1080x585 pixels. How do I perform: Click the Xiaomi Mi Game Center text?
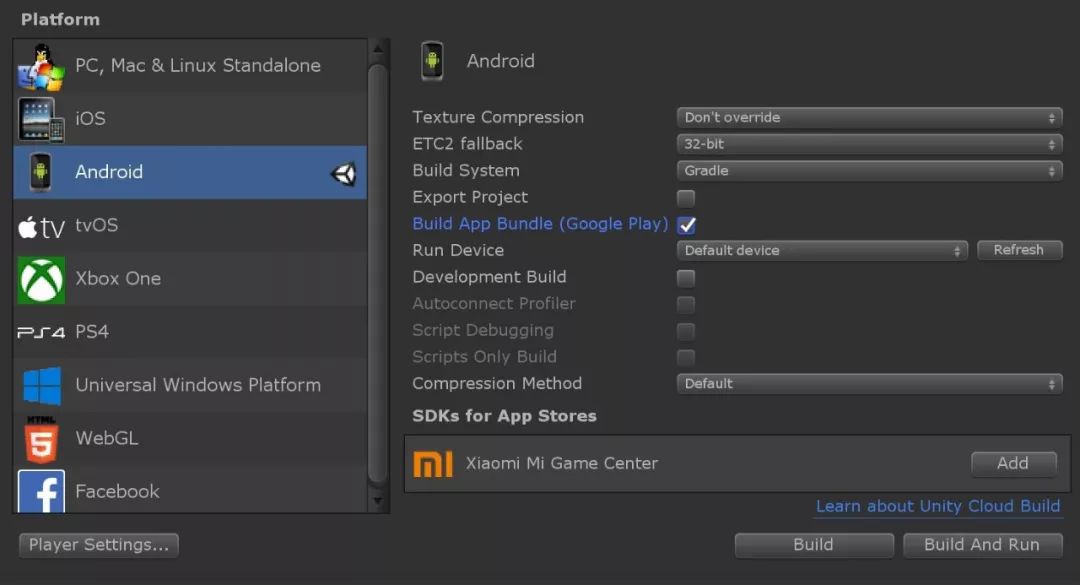pyautogui.click(x=562, y=464)
